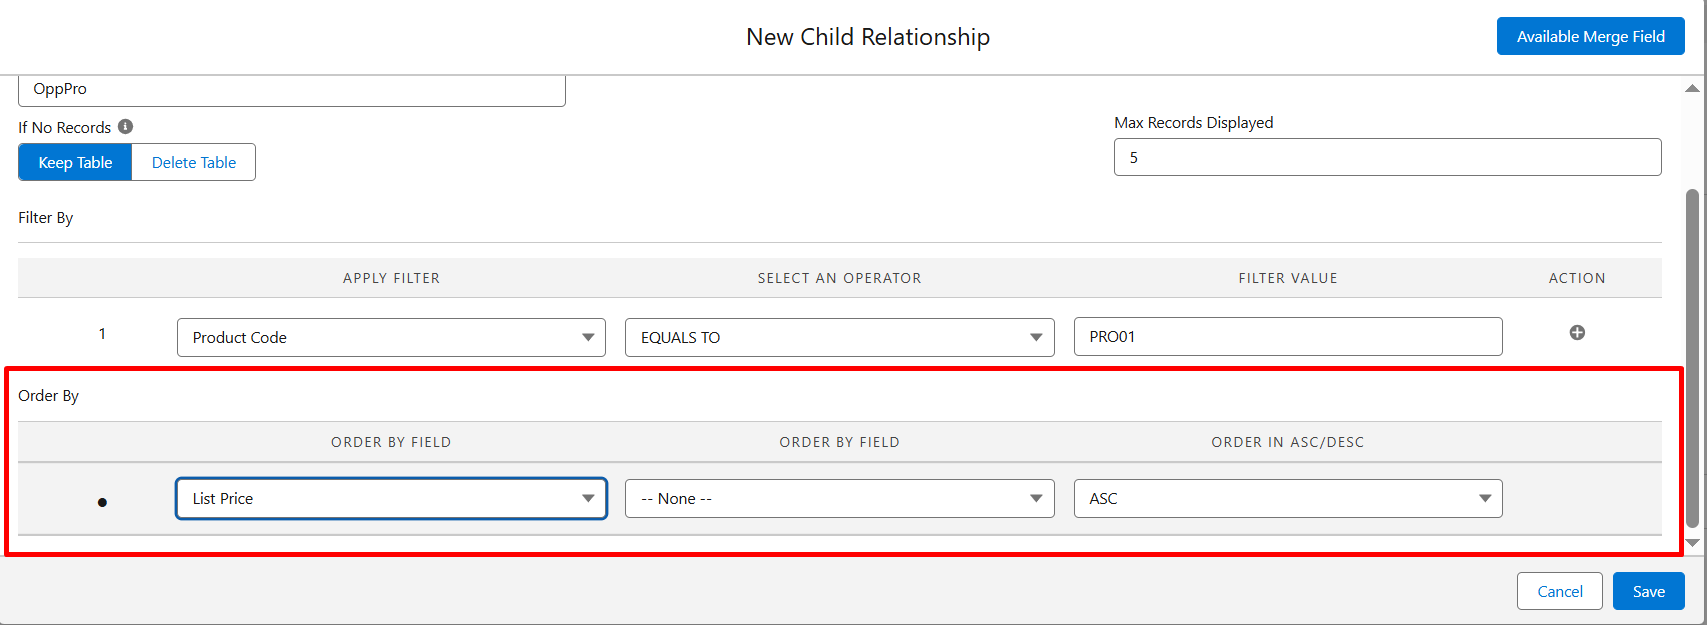Click the OppPro text field
The image size is (1707, 625).
pyautogui.click(x=291, y=90)
